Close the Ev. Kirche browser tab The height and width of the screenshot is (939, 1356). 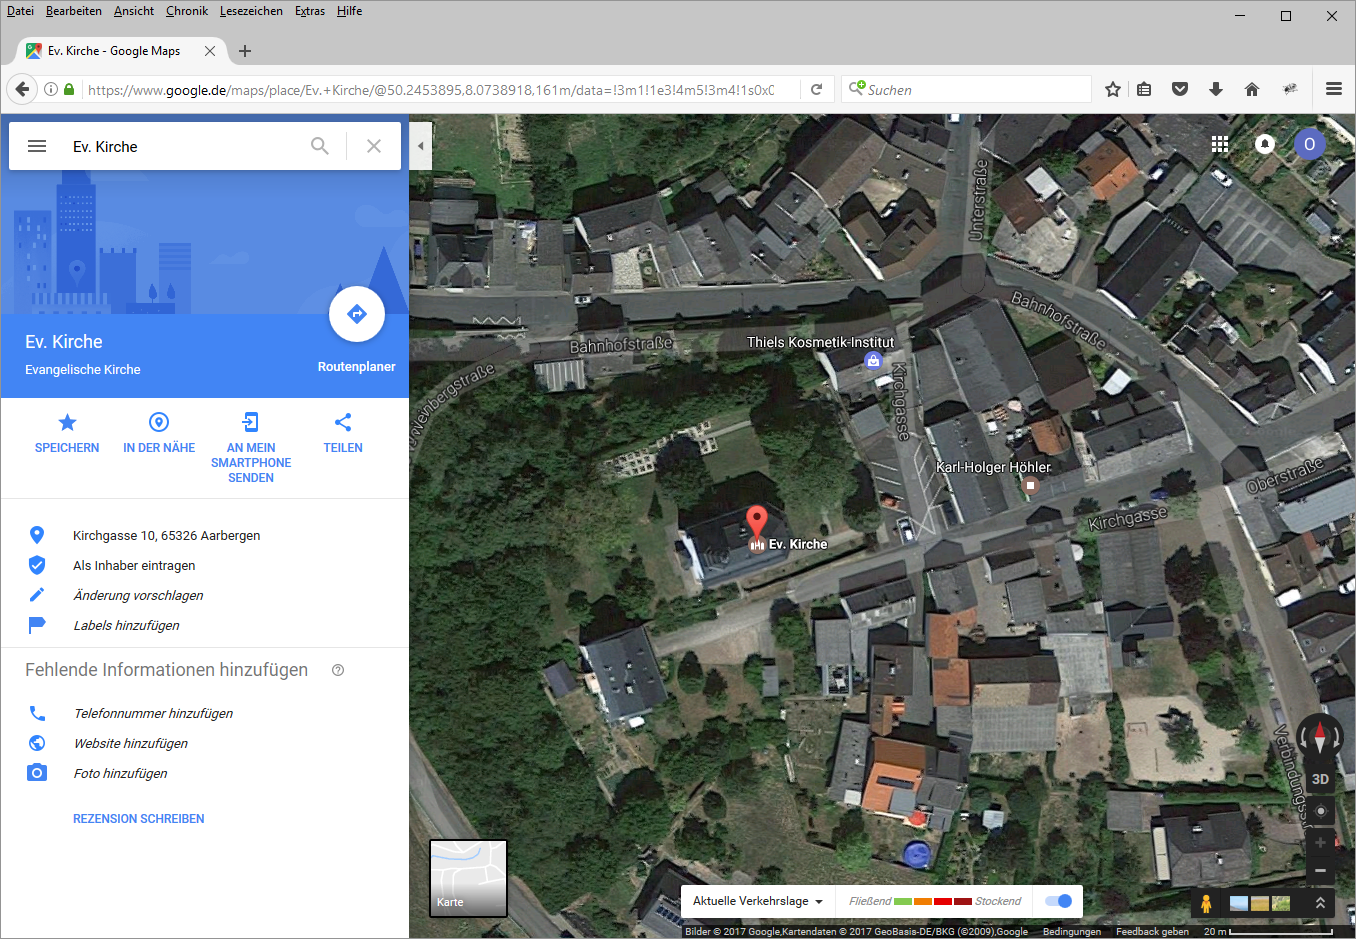(210, 51)
